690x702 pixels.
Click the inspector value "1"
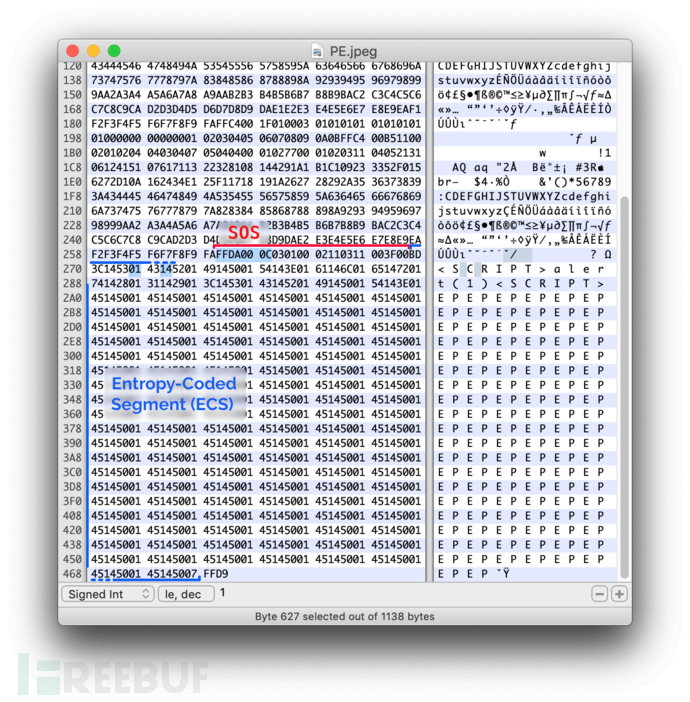pyautogui.click(x=223, y=593)
